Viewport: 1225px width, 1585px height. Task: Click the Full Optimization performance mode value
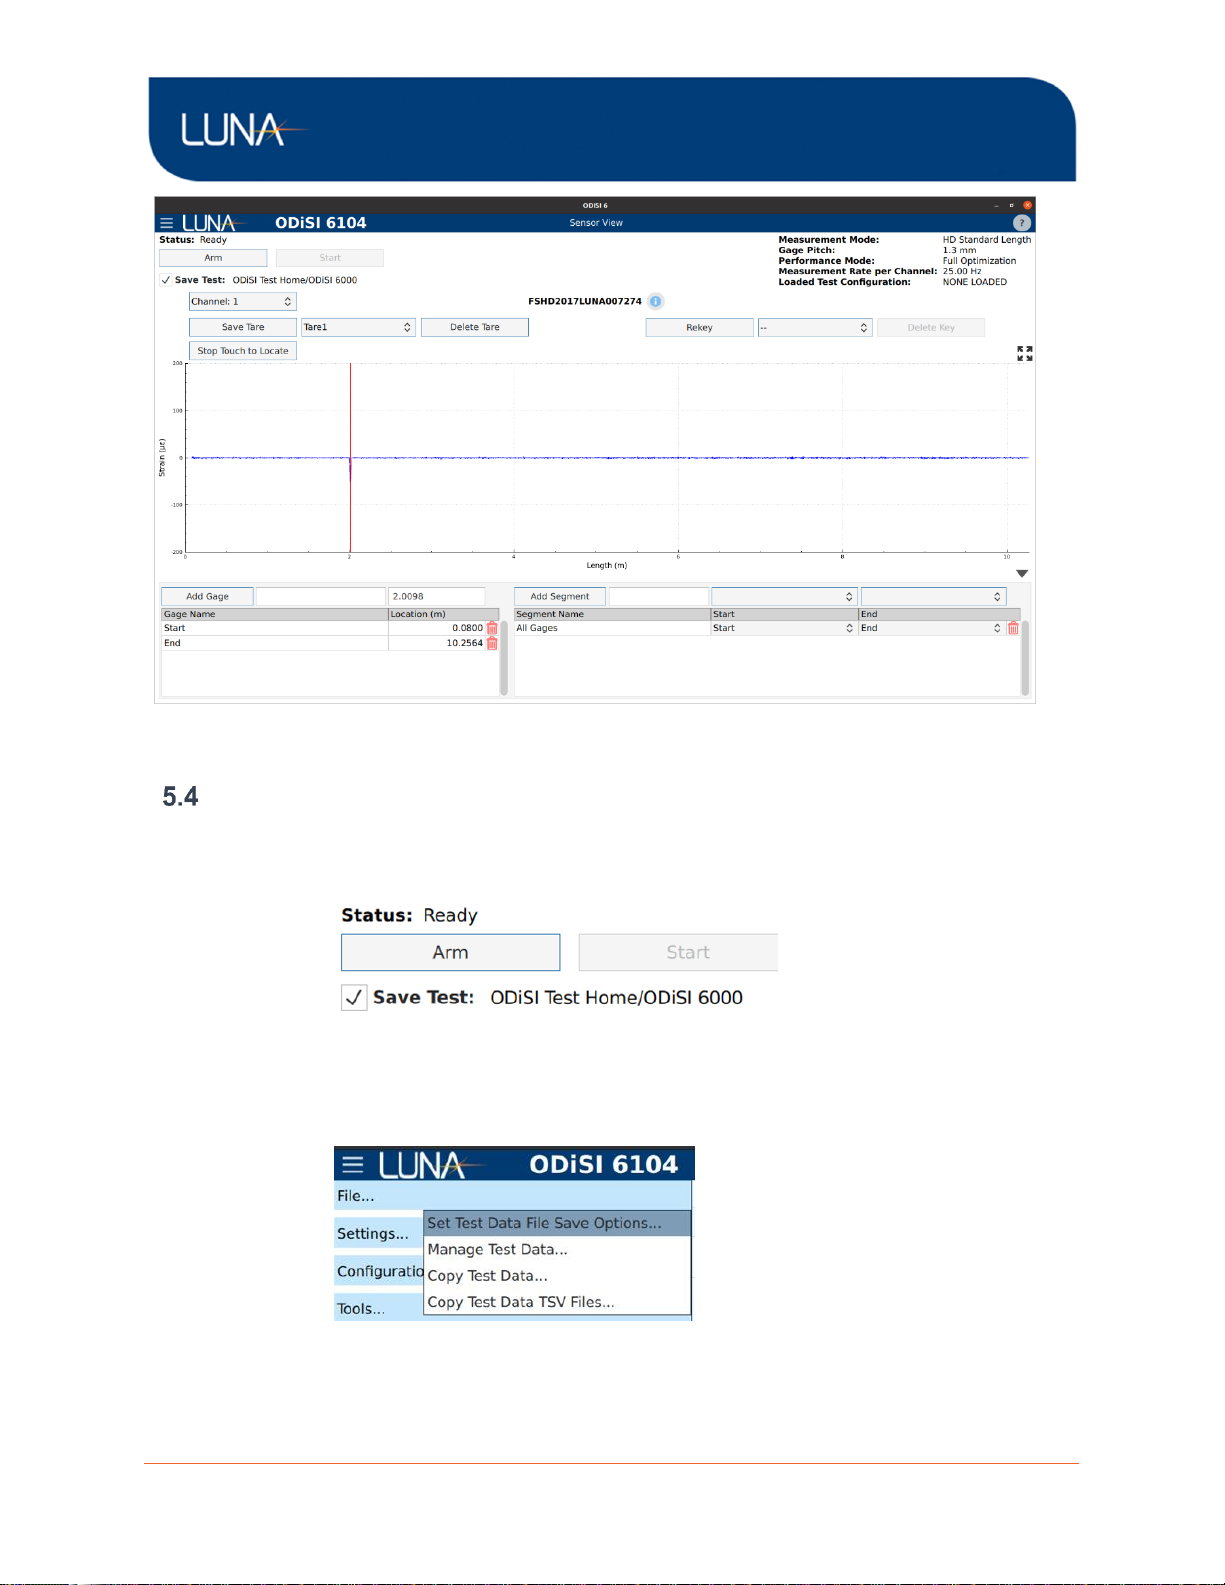(979, 261)
